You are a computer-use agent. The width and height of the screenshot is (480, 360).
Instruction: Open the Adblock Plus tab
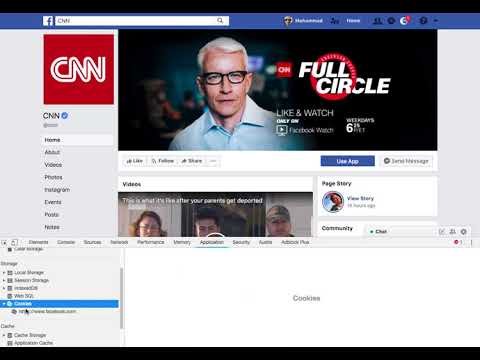(x=295, y=242)
